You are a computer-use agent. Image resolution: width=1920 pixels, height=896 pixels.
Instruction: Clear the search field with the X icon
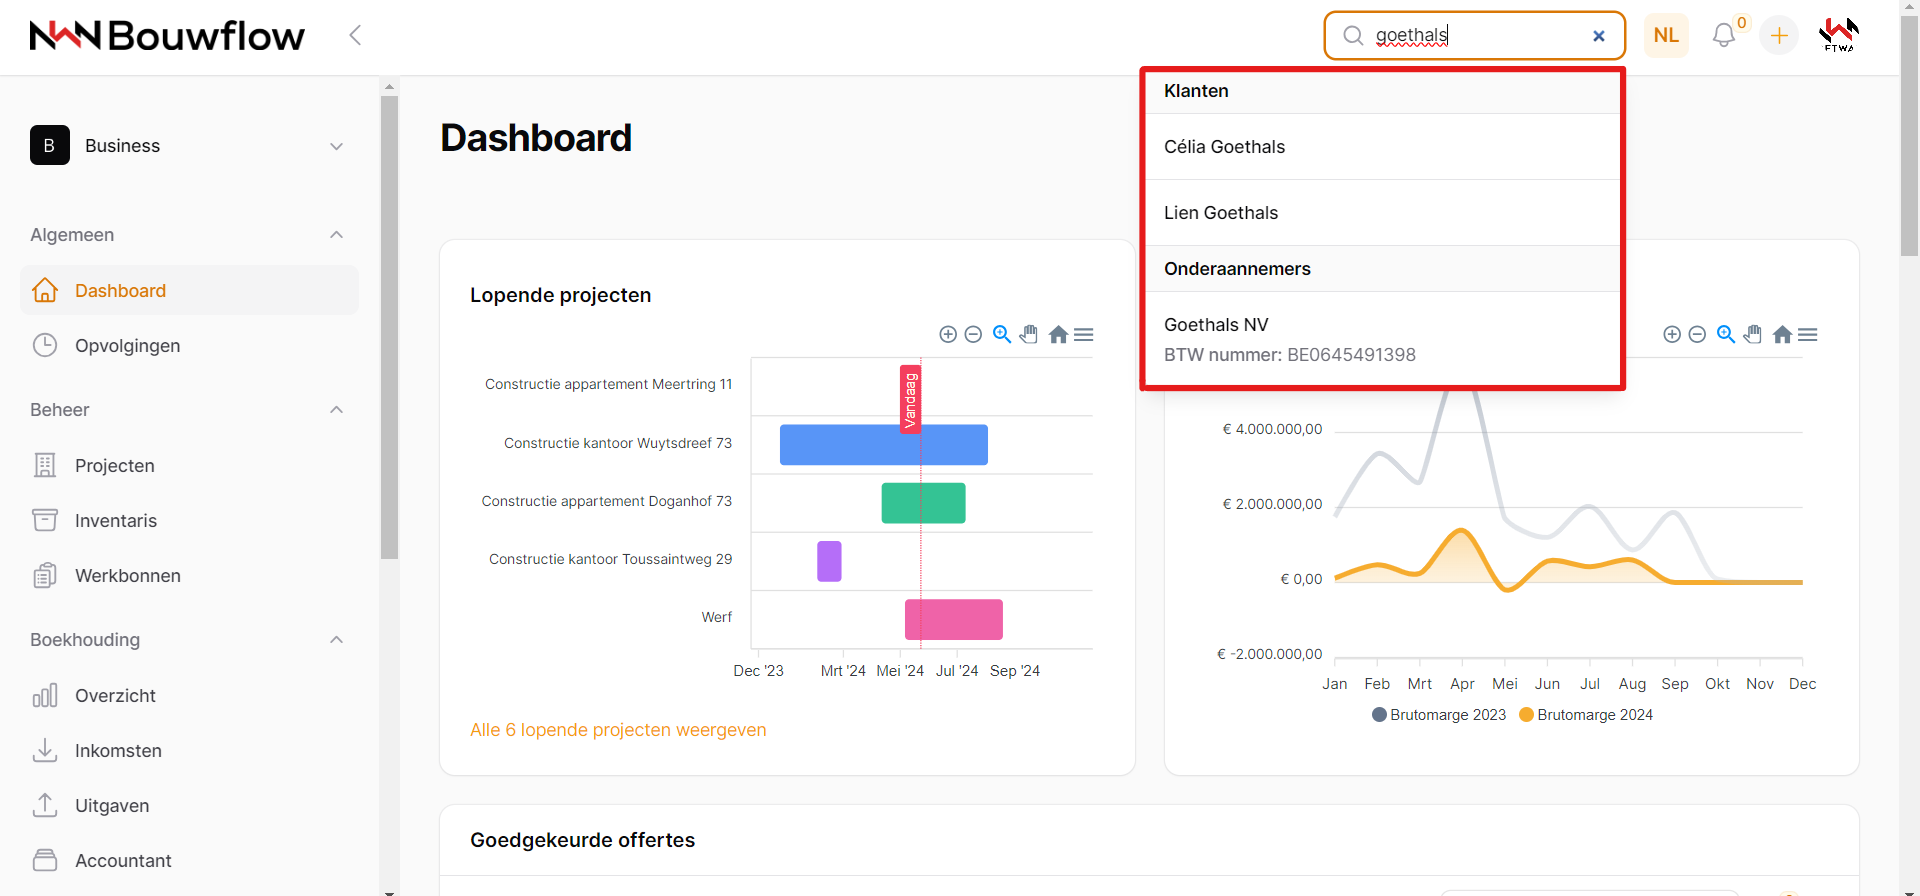click(1598, 36)
